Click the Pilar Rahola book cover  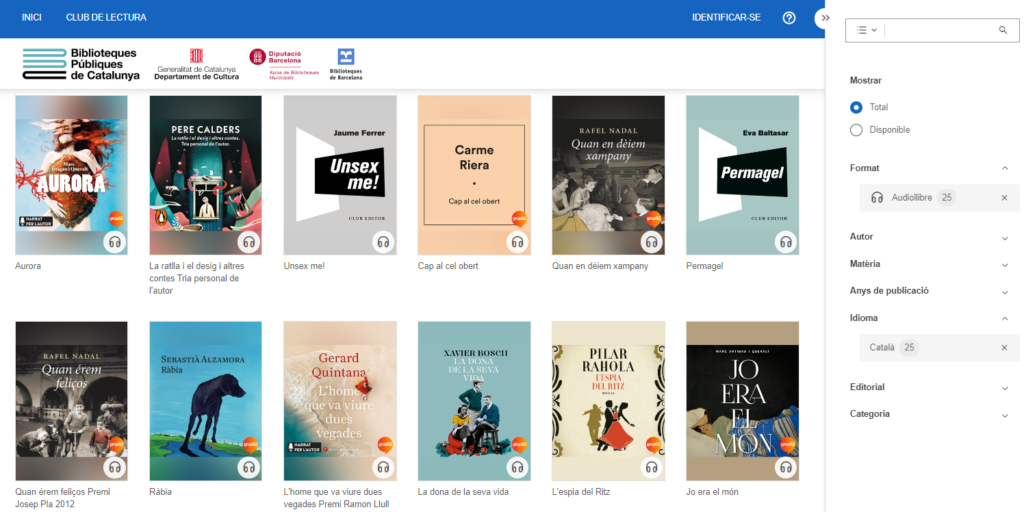point(609,401)
